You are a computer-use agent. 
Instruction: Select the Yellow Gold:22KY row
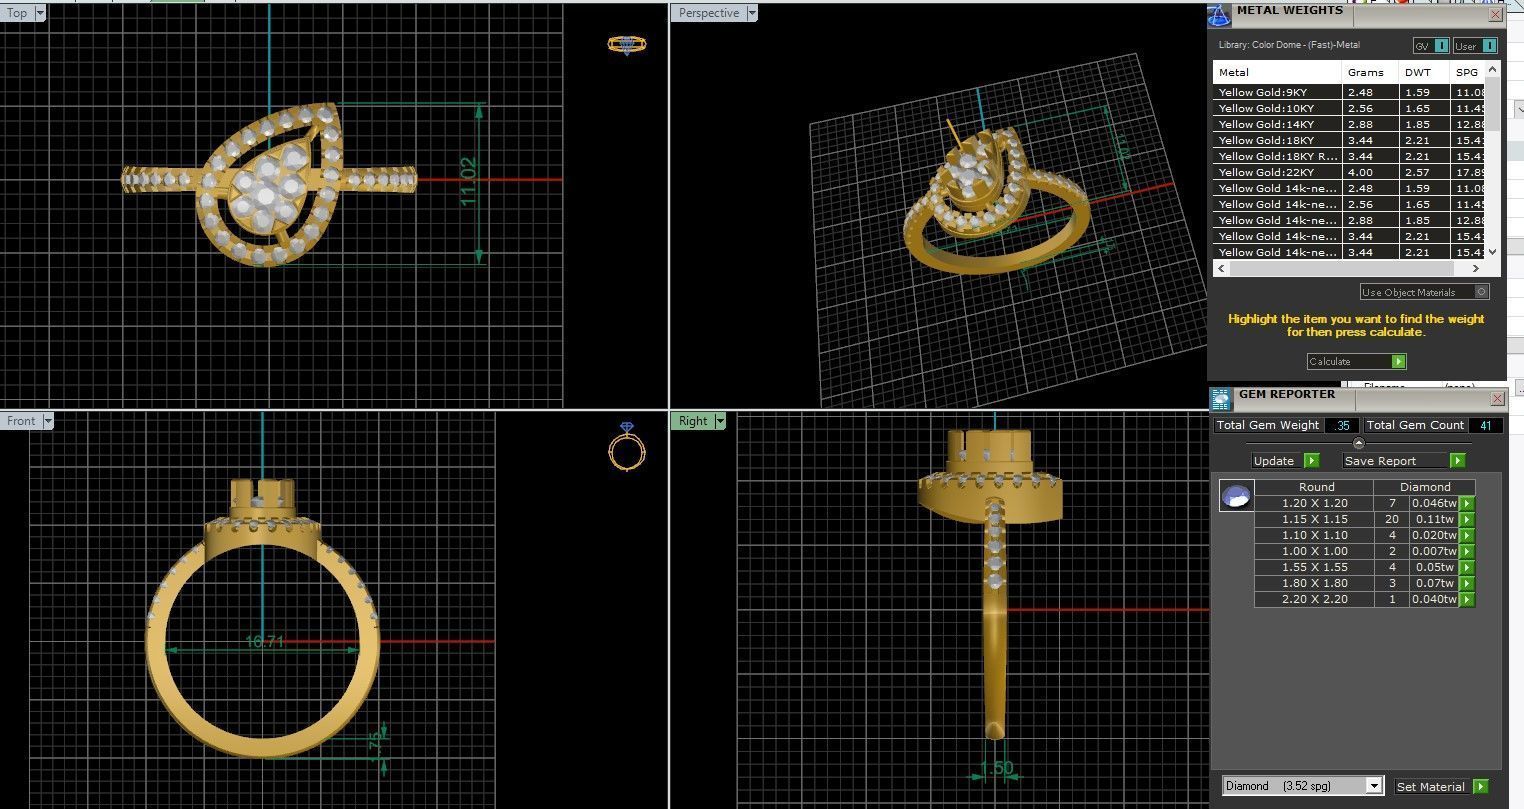click(x=1349, y=172)
